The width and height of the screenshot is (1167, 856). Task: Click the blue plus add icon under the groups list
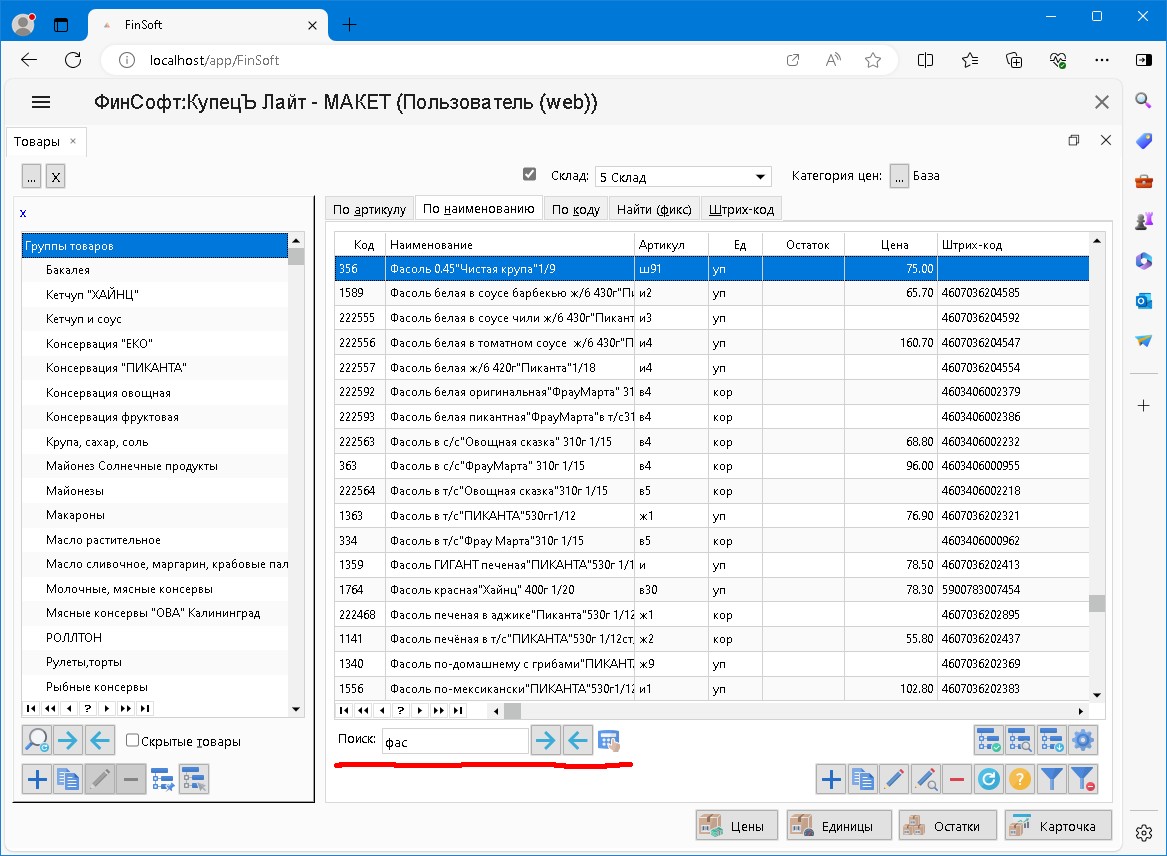37,779
